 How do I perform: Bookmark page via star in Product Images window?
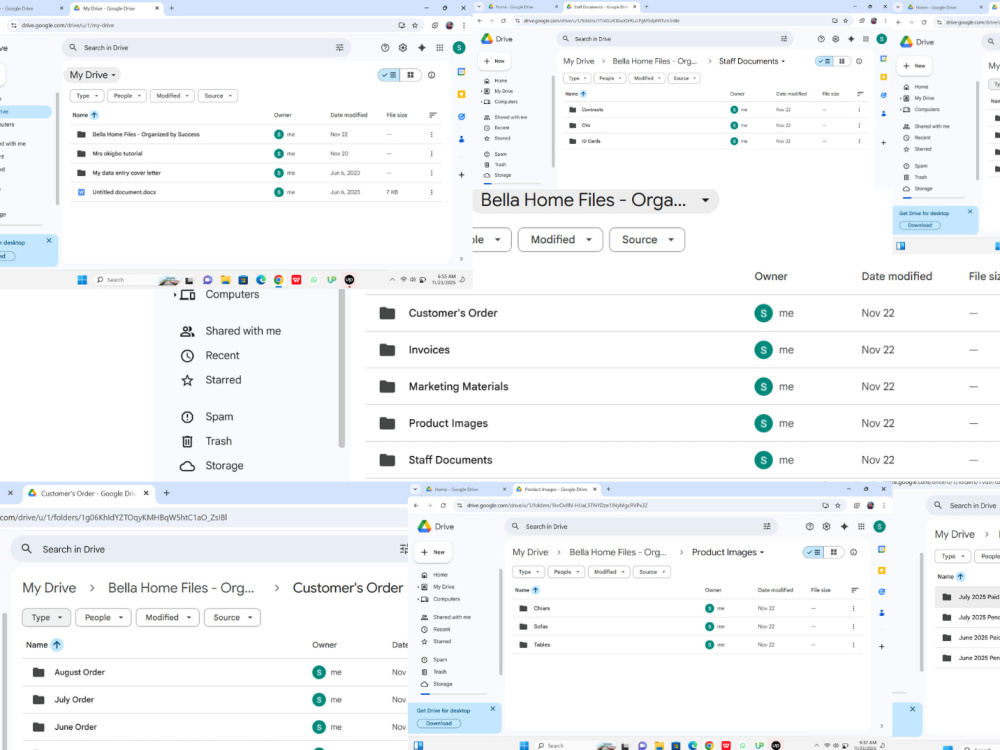(838, 505)
